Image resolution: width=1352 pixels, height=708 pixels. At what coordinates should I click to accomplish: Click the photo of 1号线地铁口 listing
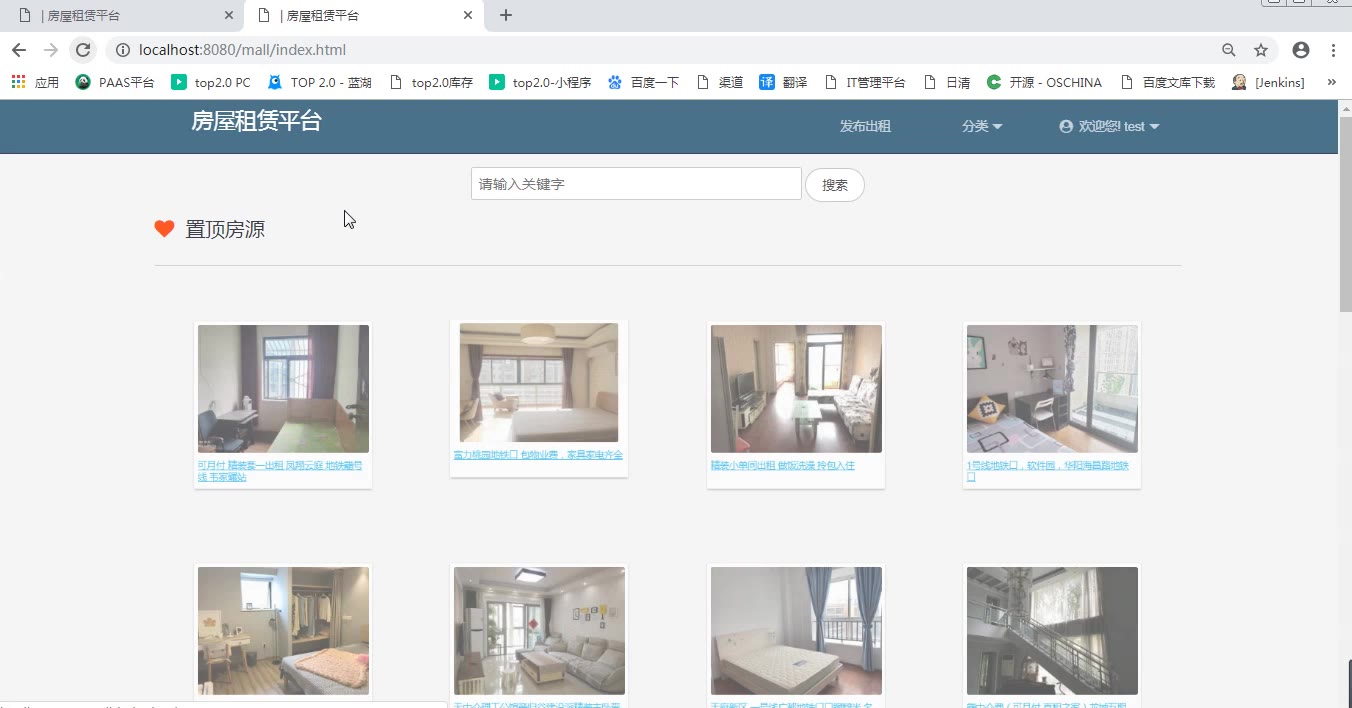pos(1052,389)
